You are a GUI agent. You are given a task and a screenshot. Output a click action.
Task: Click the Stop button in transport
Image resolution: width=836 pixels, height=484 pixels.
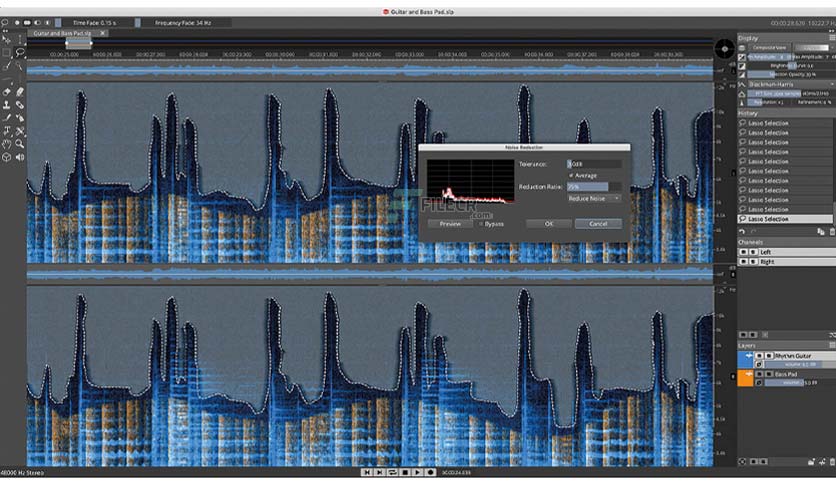click(405, 472)
